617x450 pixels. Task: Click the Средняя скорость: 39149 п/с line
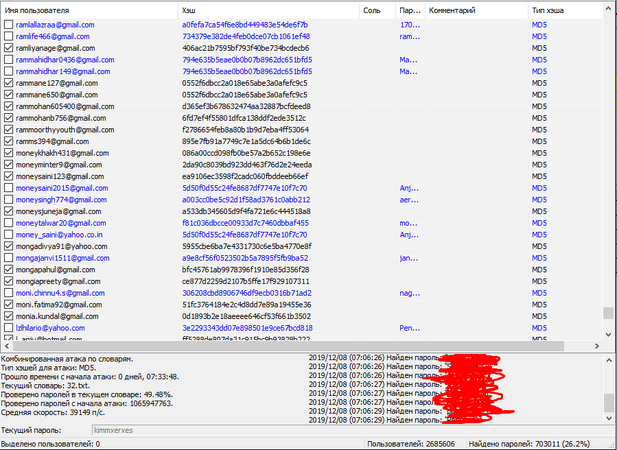coord(53,413)
